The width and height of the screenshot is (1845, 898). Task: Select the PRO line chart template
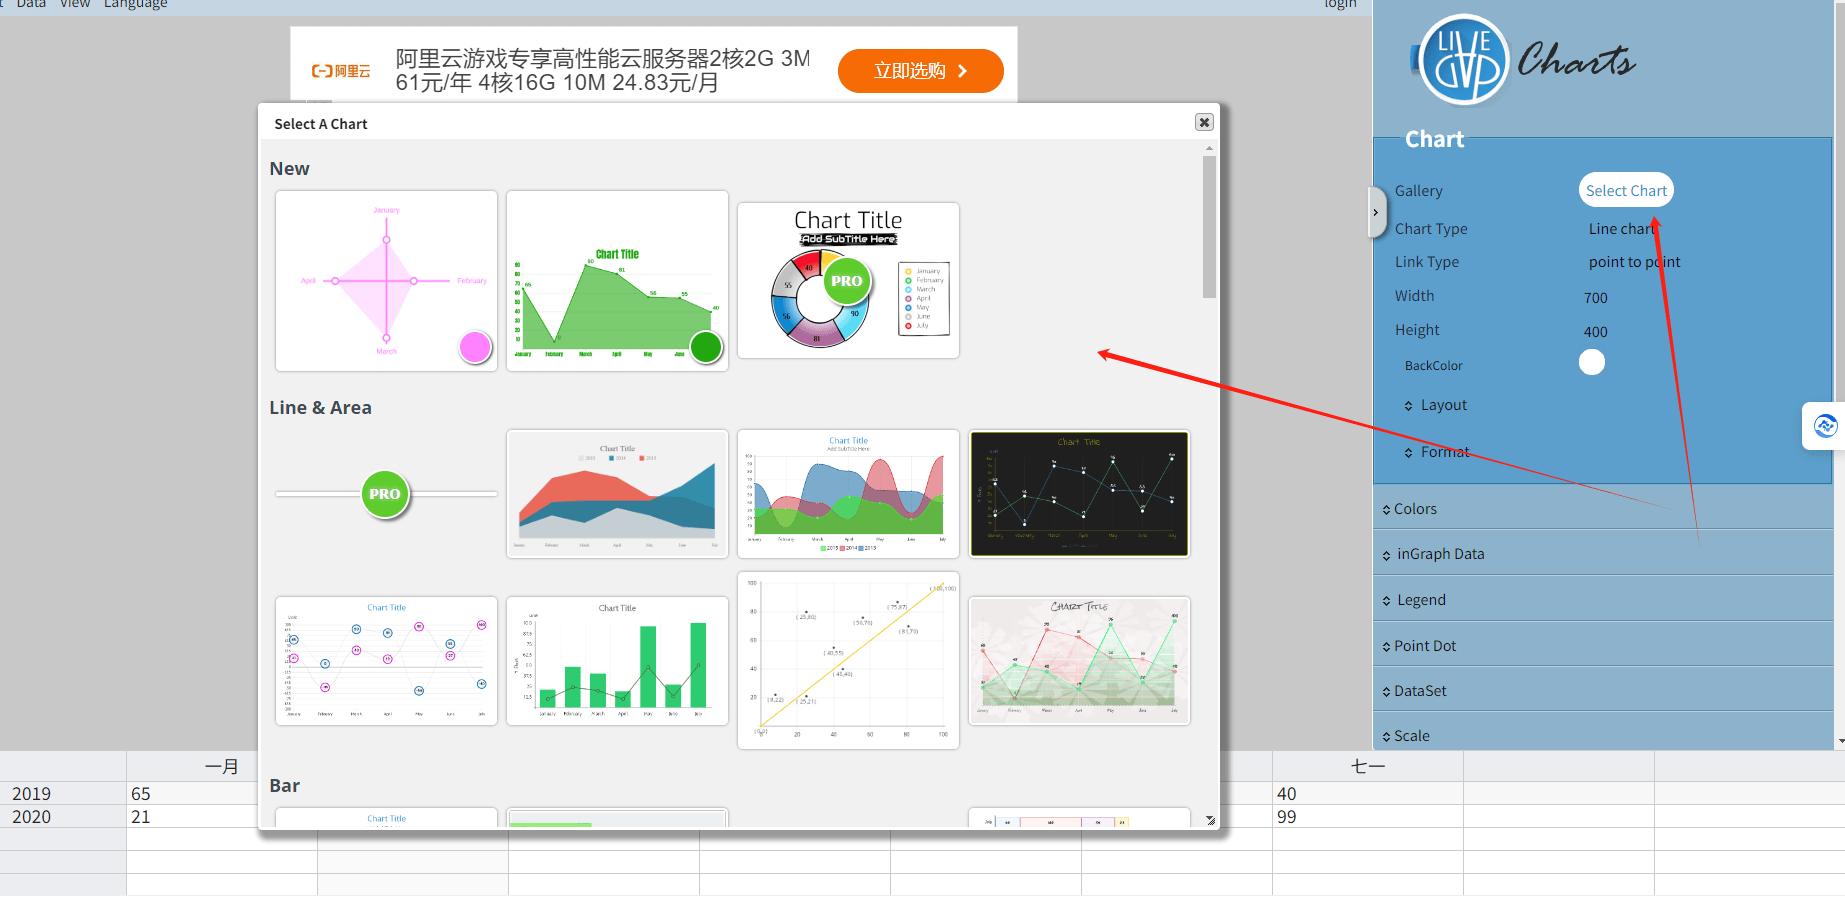[x=386, y=494]
